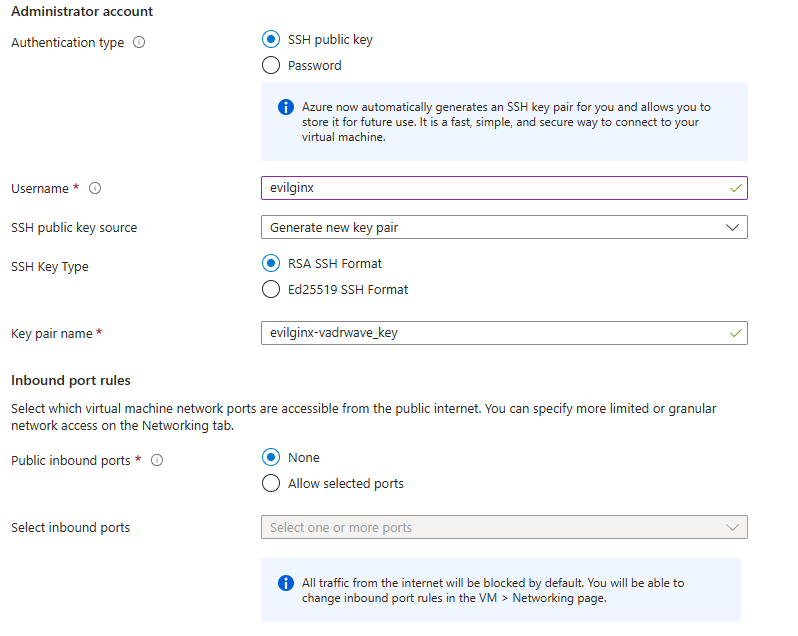Select Allow selected ports option
This screenshot has width=798, height=636.
(271, 483)
